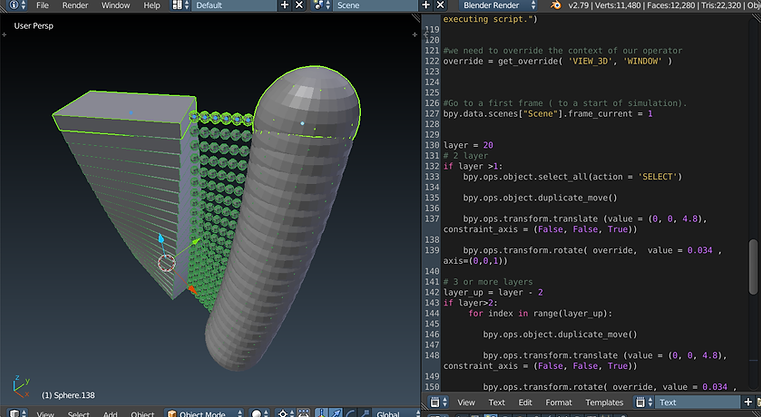This screenshot has height=417, width=761.
Task: Open the File menu
Action: [43, 5]
